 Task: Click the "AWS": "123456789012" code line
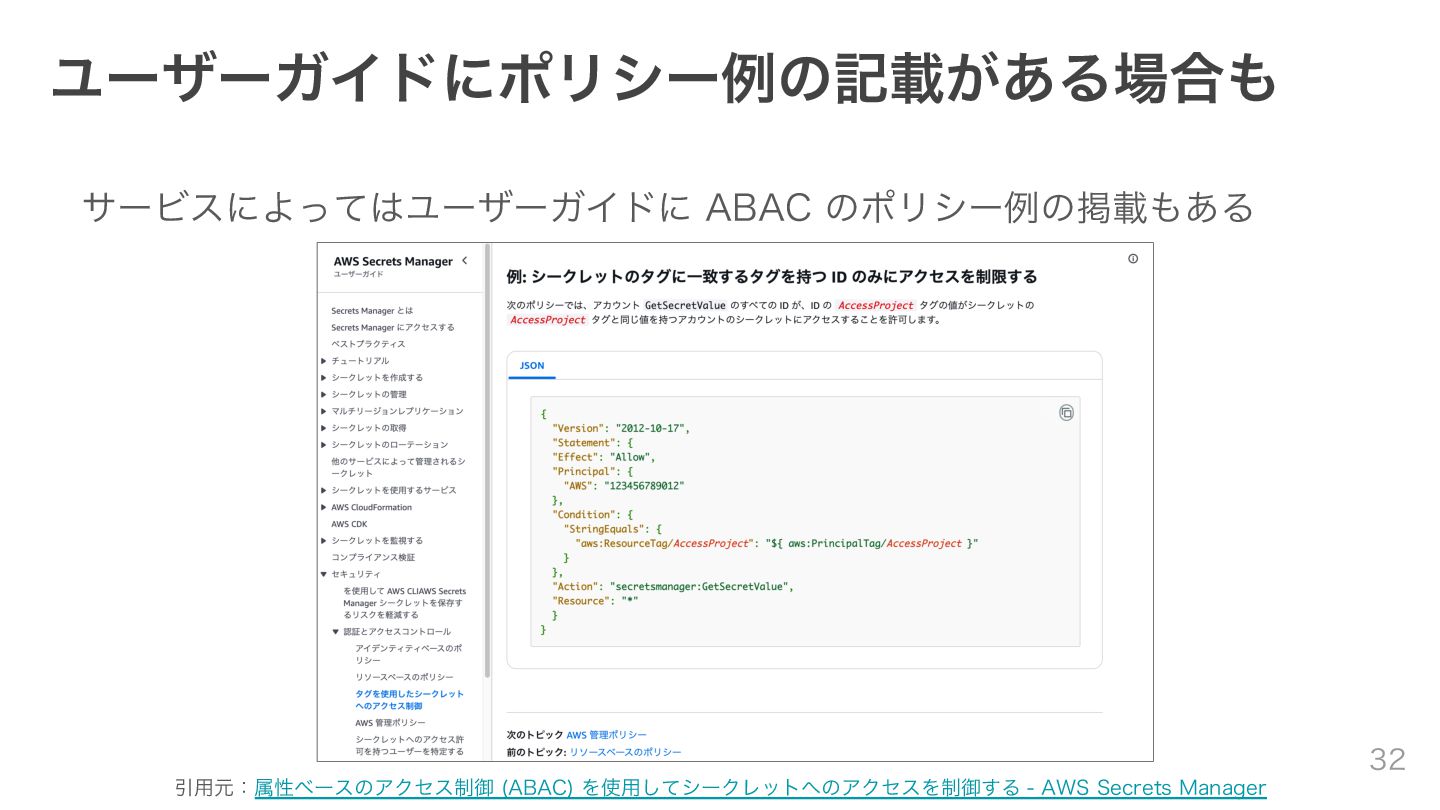click(x=624, y=486)
